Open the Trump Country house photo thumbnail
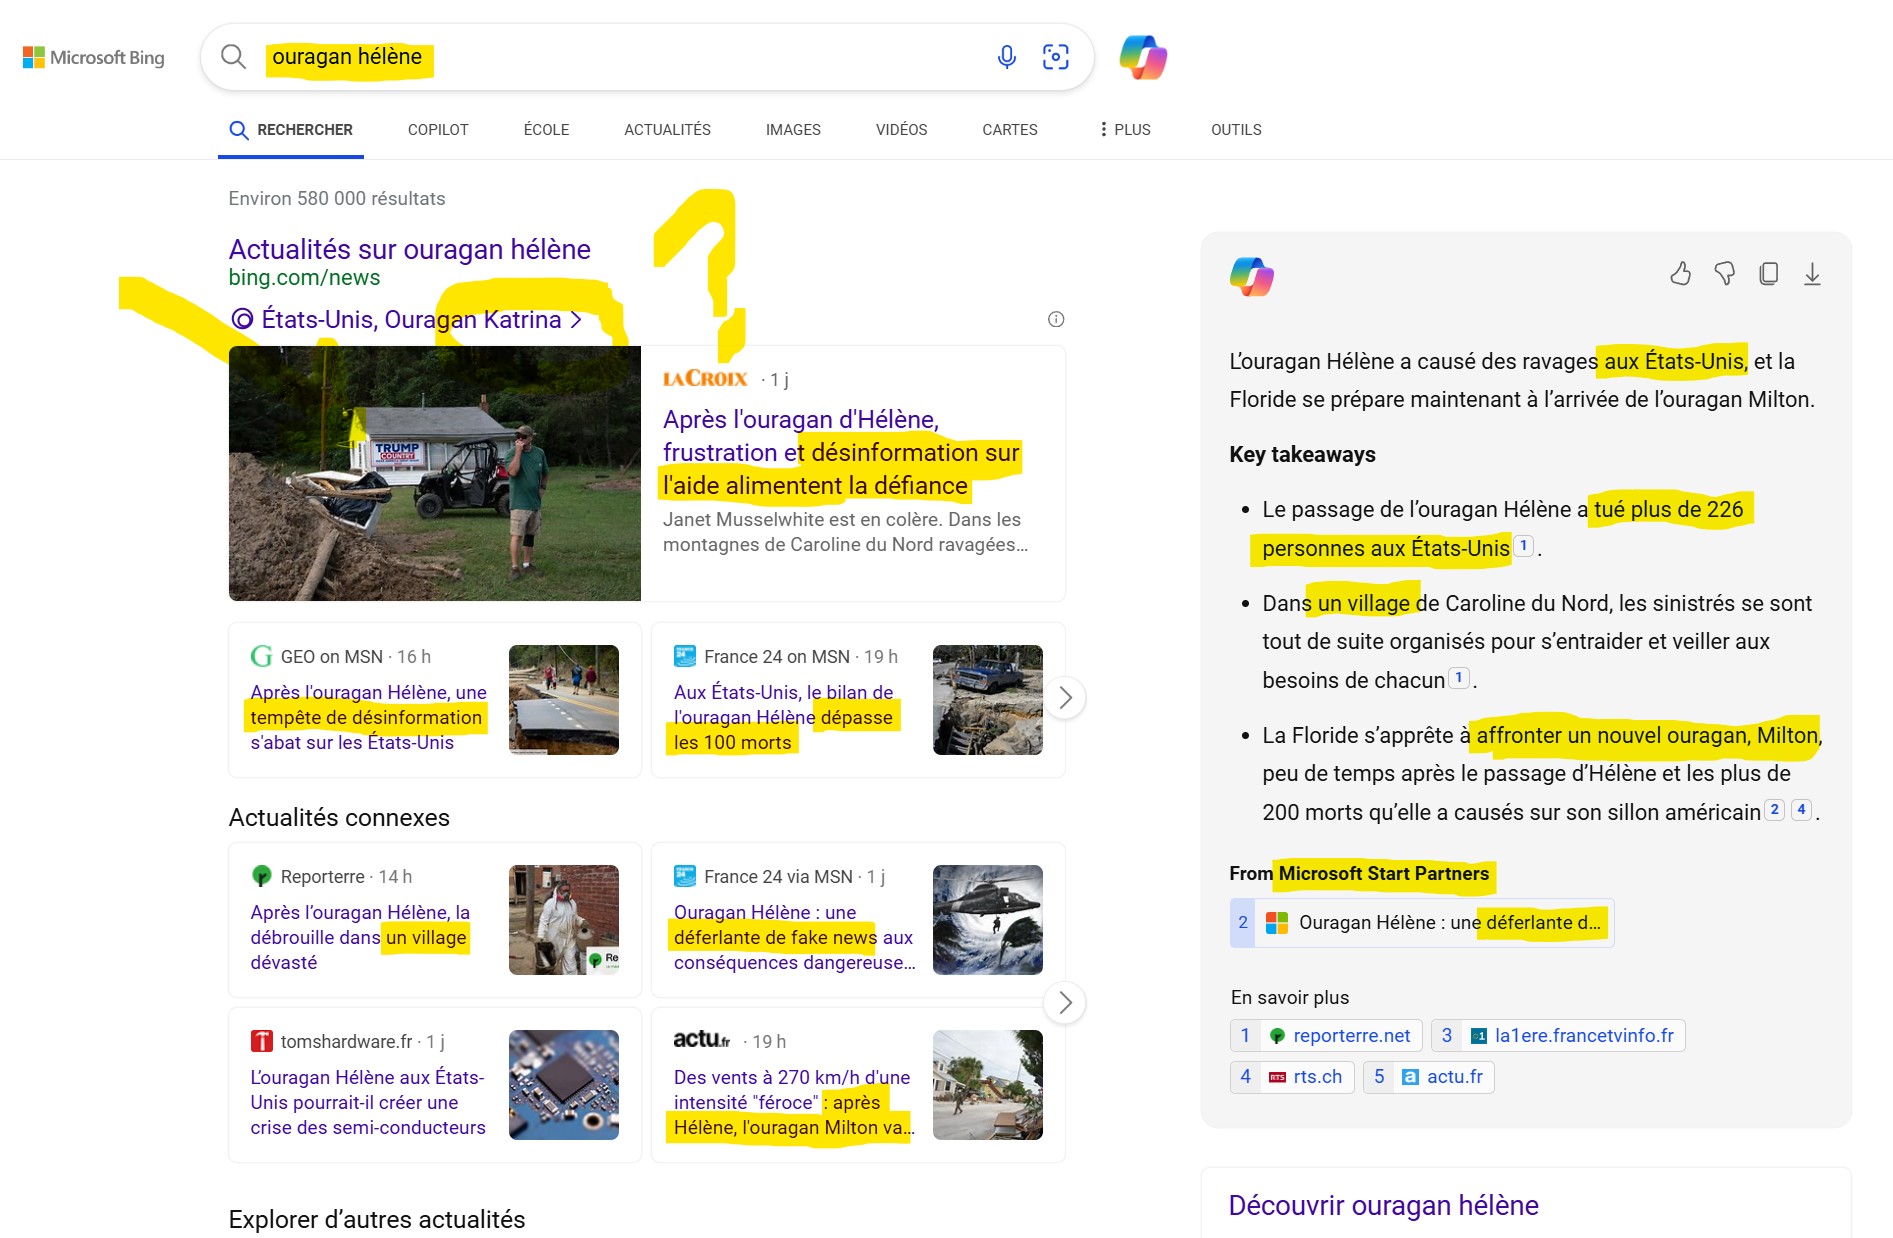 [435, 473]
